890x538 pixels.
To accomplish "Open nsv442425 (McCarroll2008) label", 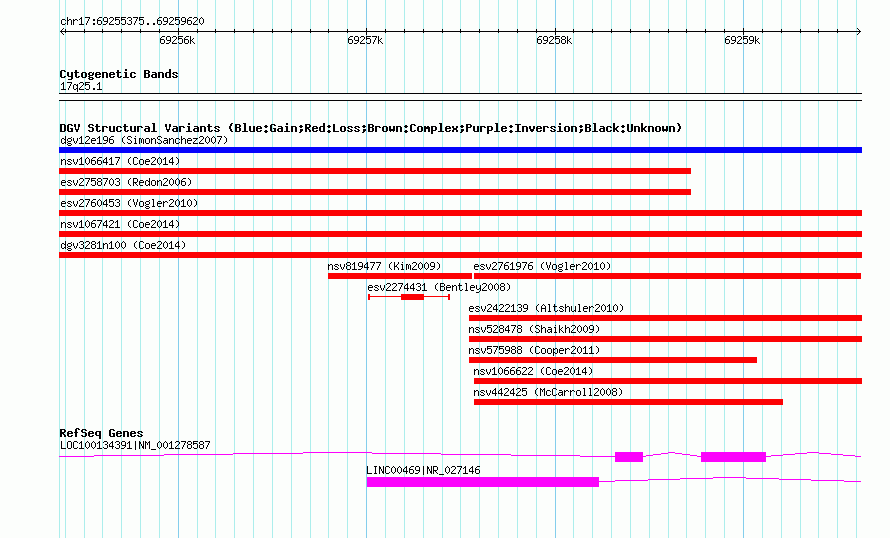I will (x=548, y=392).
